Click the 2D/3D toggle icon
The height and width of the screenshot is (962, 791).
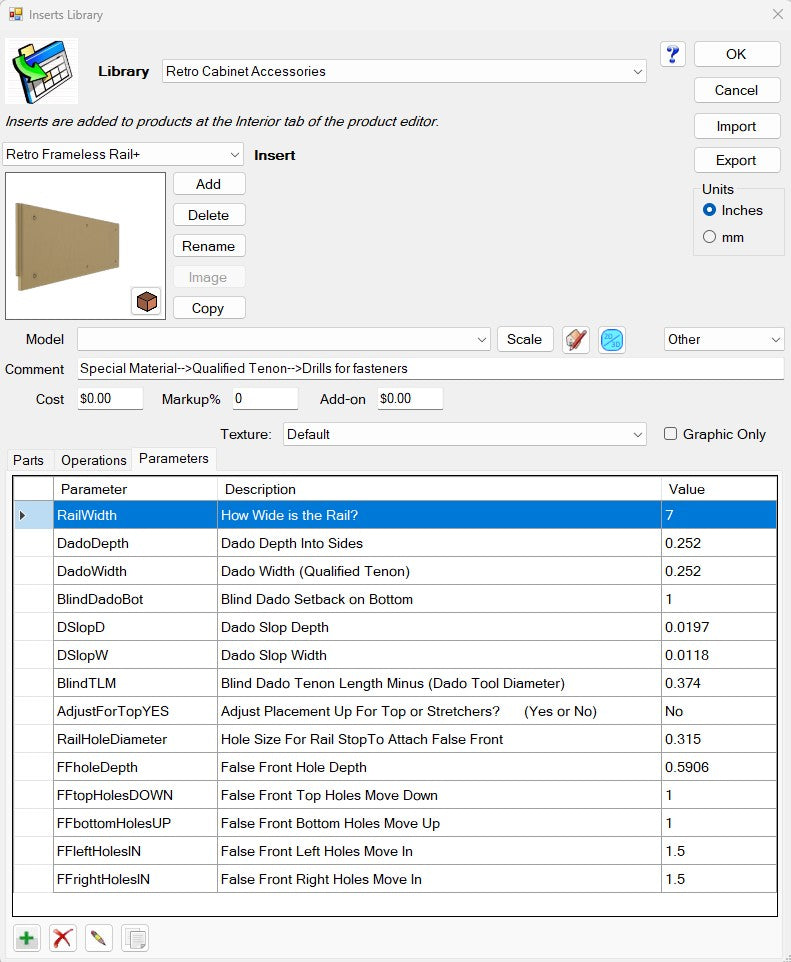point(612,340)
